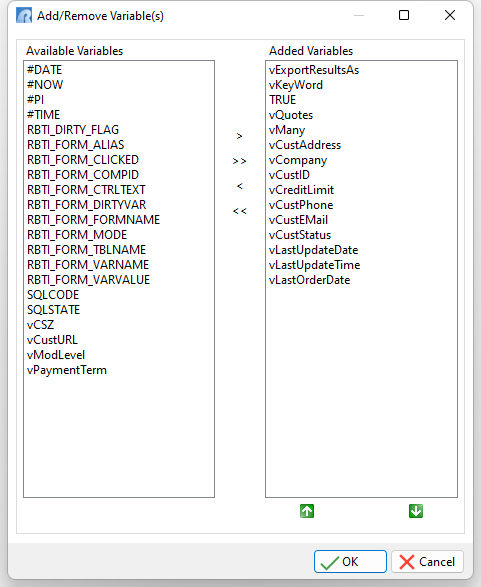Select #DATE in Available Variables

(44, 70)
